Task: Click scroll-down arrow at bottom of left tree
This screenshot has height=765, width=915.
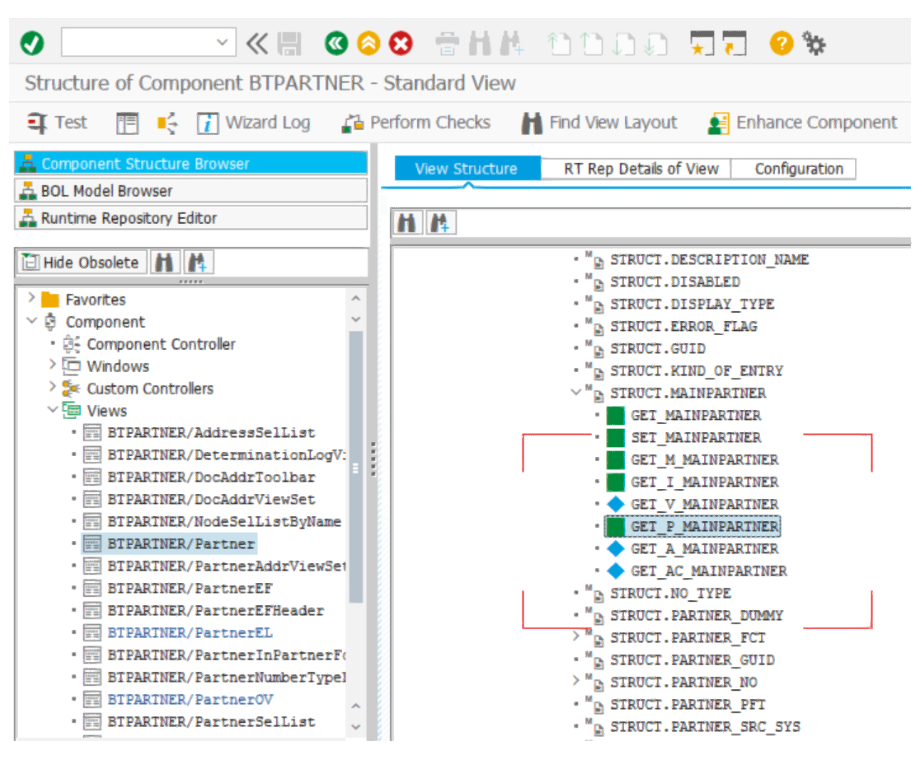Action: 355,727
